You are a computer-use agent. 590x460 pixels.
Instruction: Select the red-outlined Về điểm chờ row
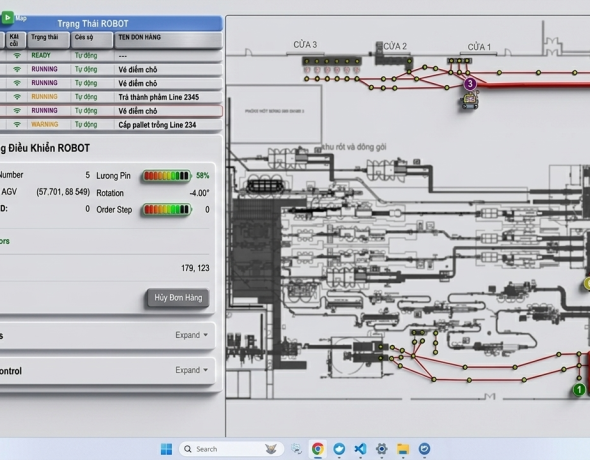tap(111, 111)
